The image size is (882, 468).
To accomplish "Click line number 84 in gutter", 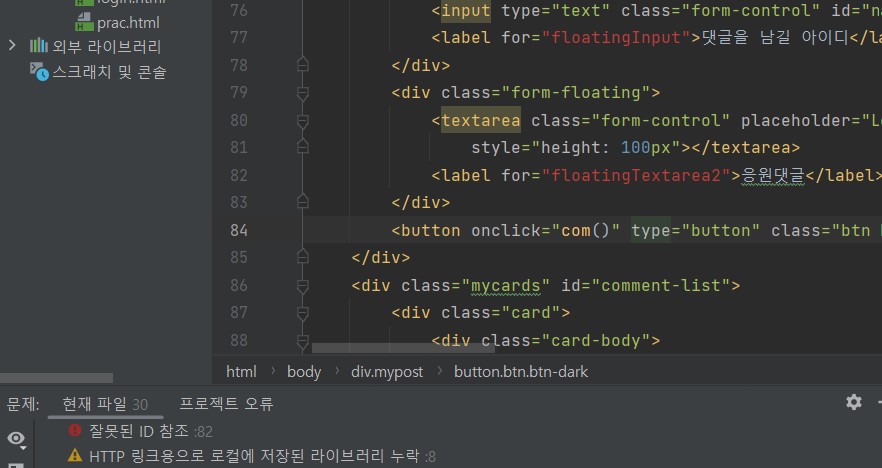I will (238, 230).
